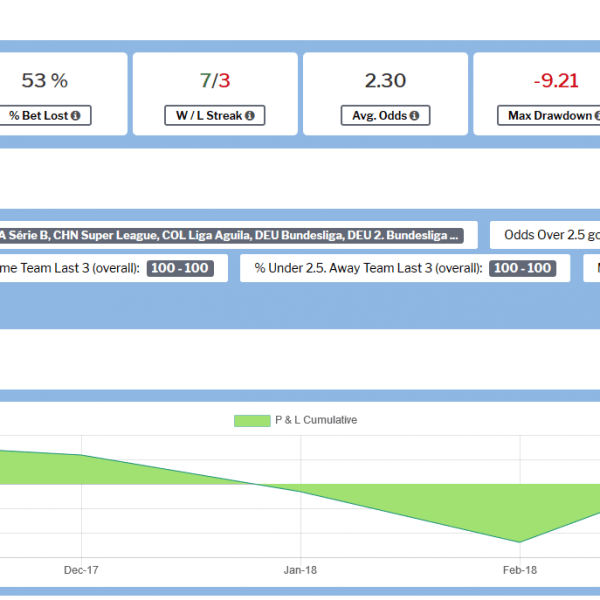Click the Avg. Odds label button
Viewport: 600px width, 600px height.
tap(385, 115)
